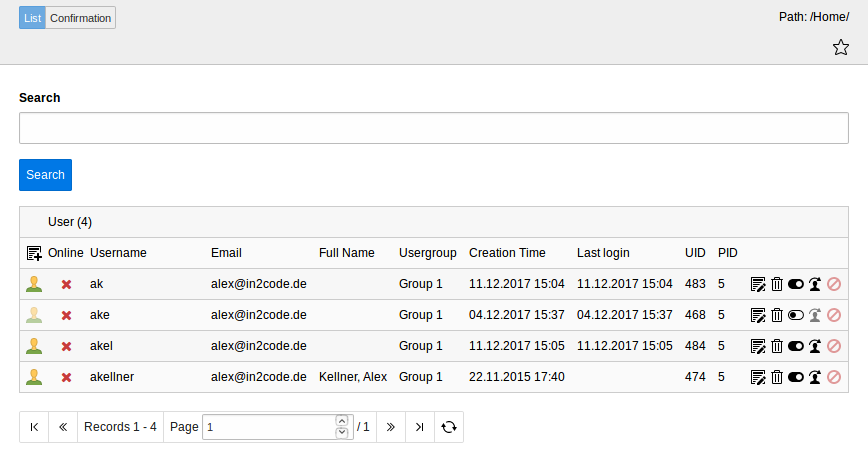The height and width of the screenshot is (452, 868).
Task: Switch to the Confirmation tab
Action: coord(80,18)
